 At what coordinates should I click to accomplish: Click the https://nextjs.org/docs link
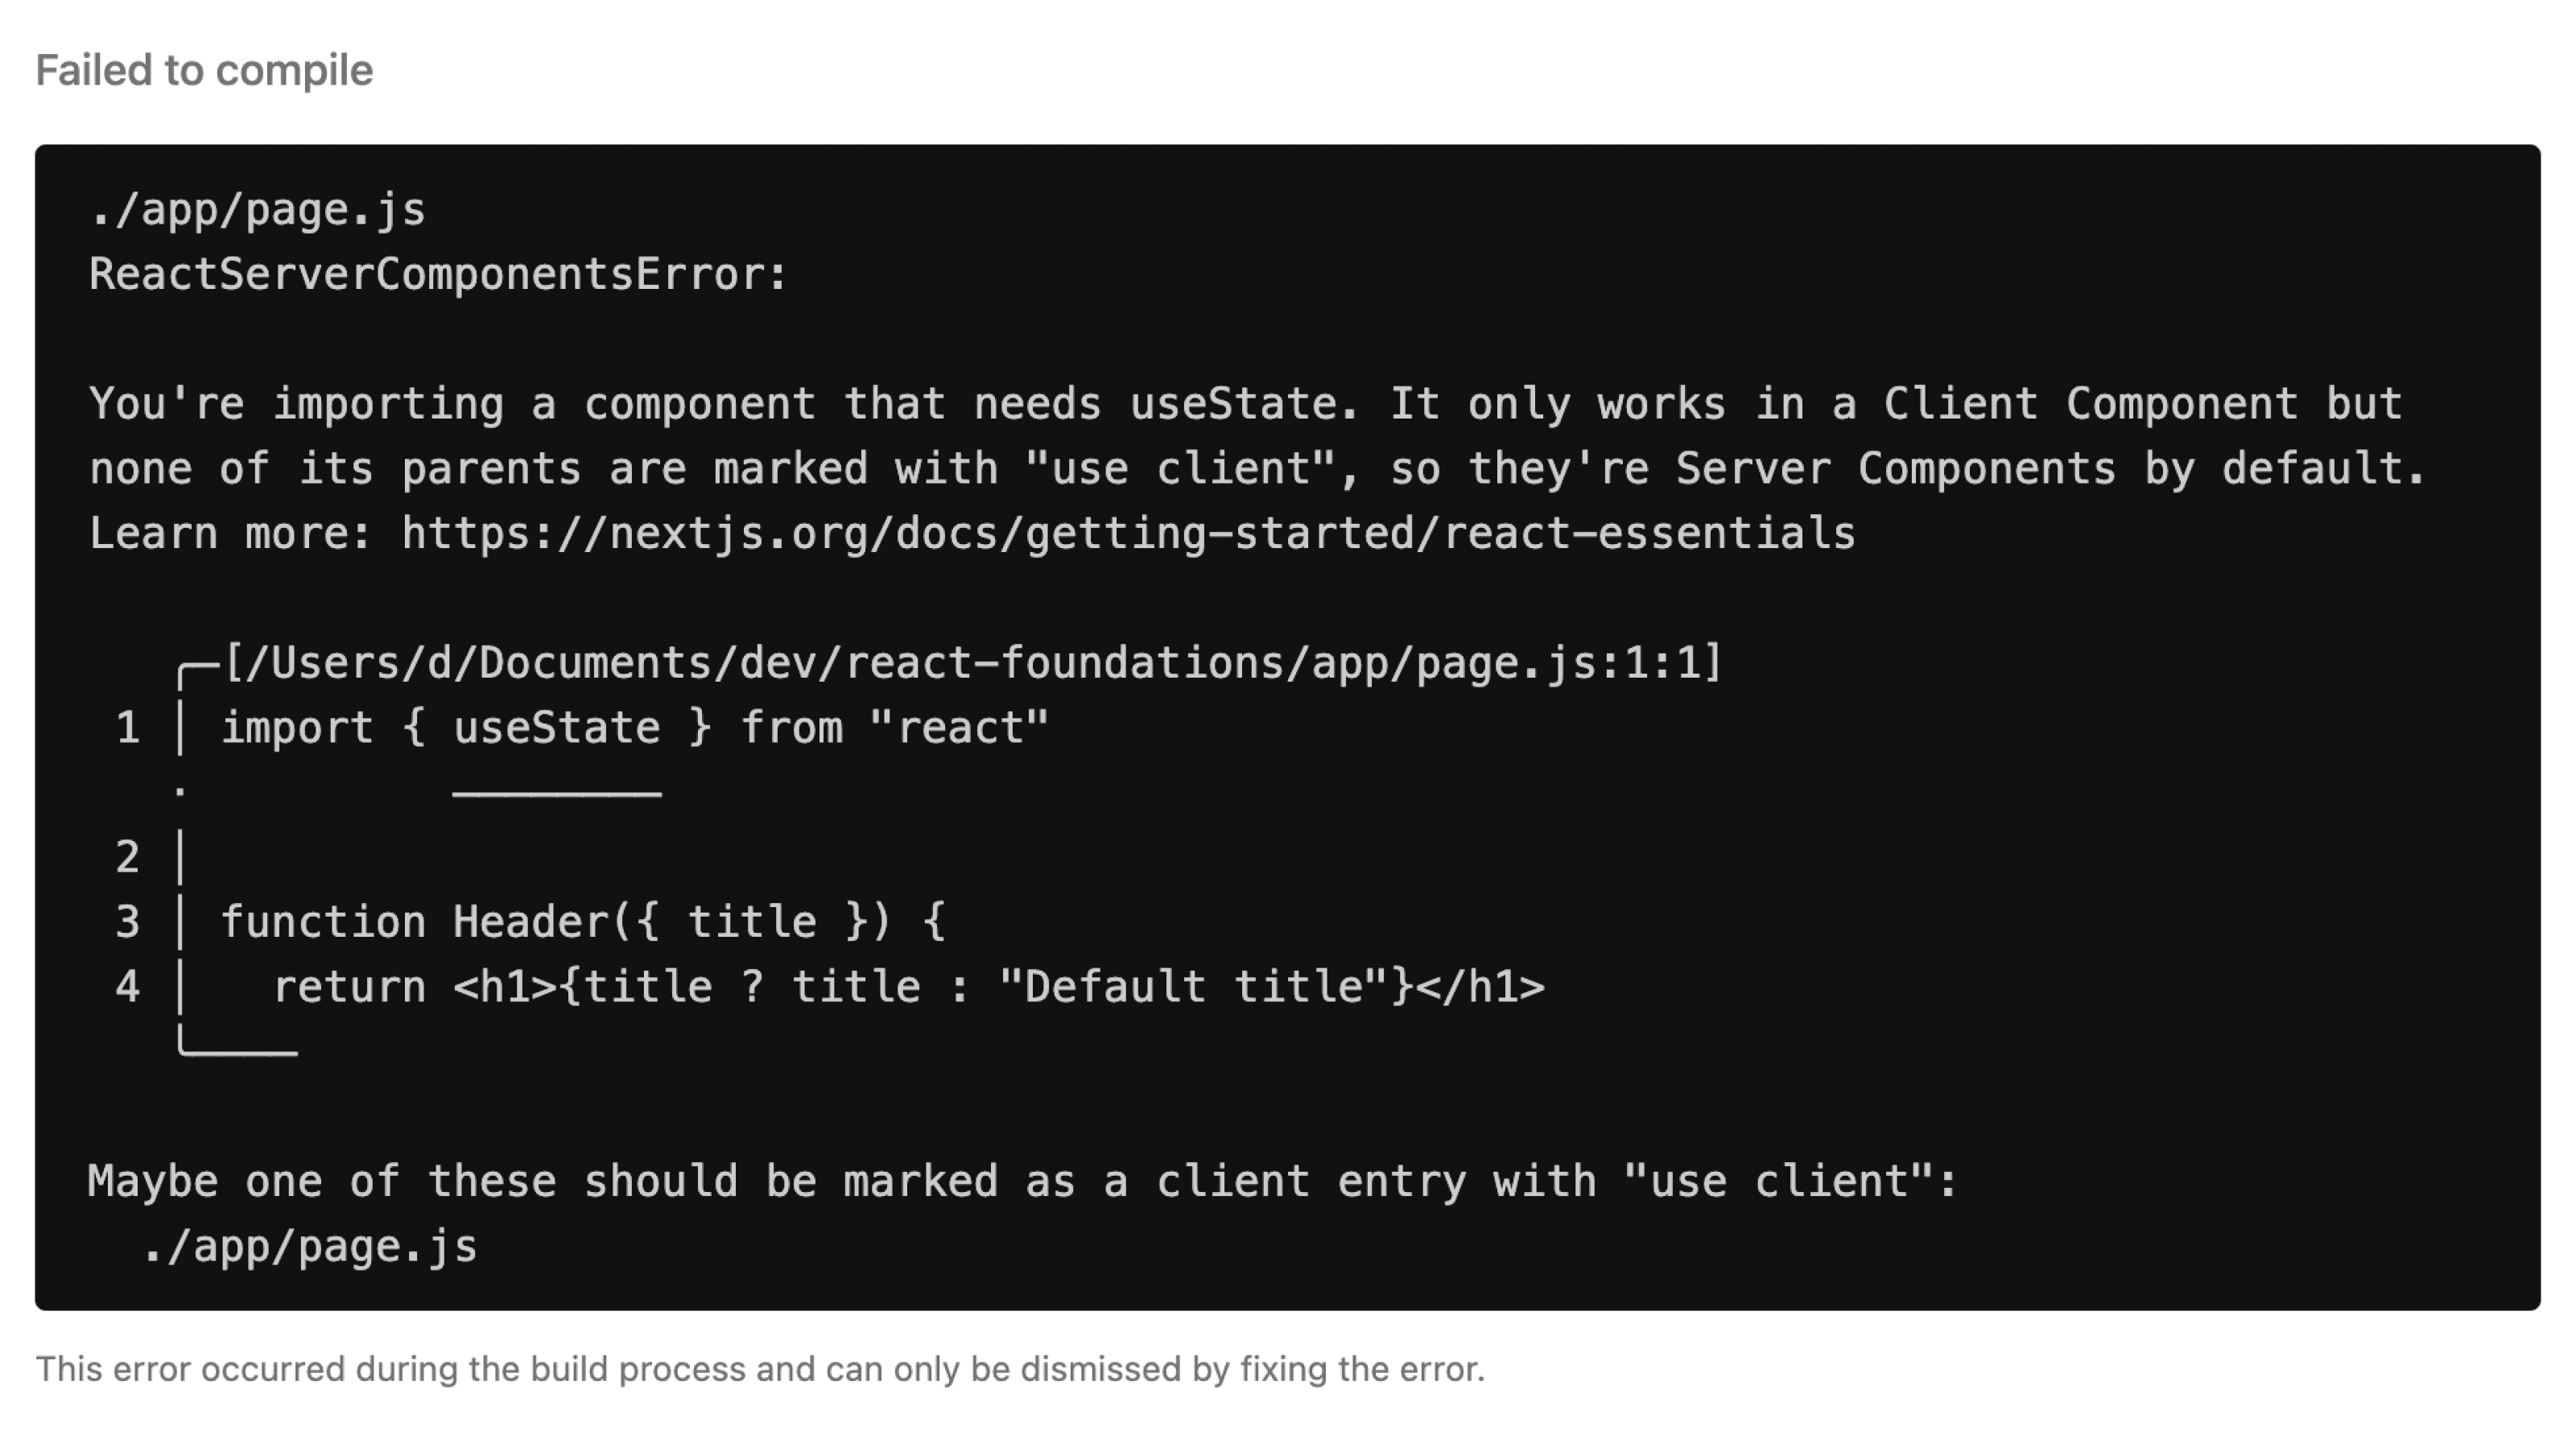coord(1127,532)
